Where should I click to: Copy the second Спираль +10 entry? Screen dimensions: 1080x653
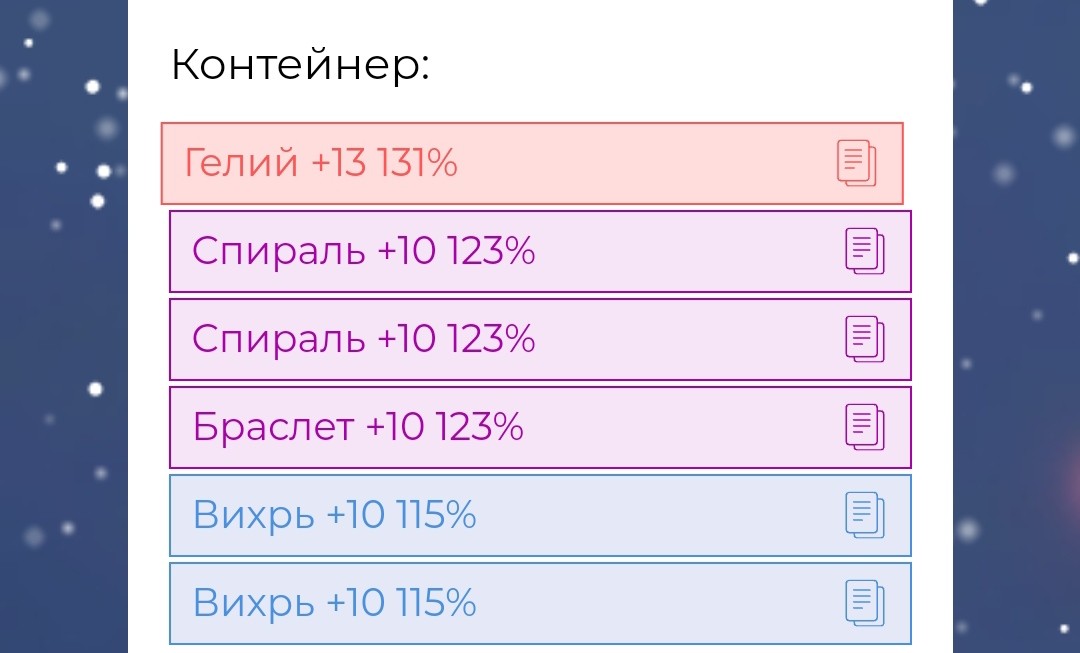click(865, 339)
